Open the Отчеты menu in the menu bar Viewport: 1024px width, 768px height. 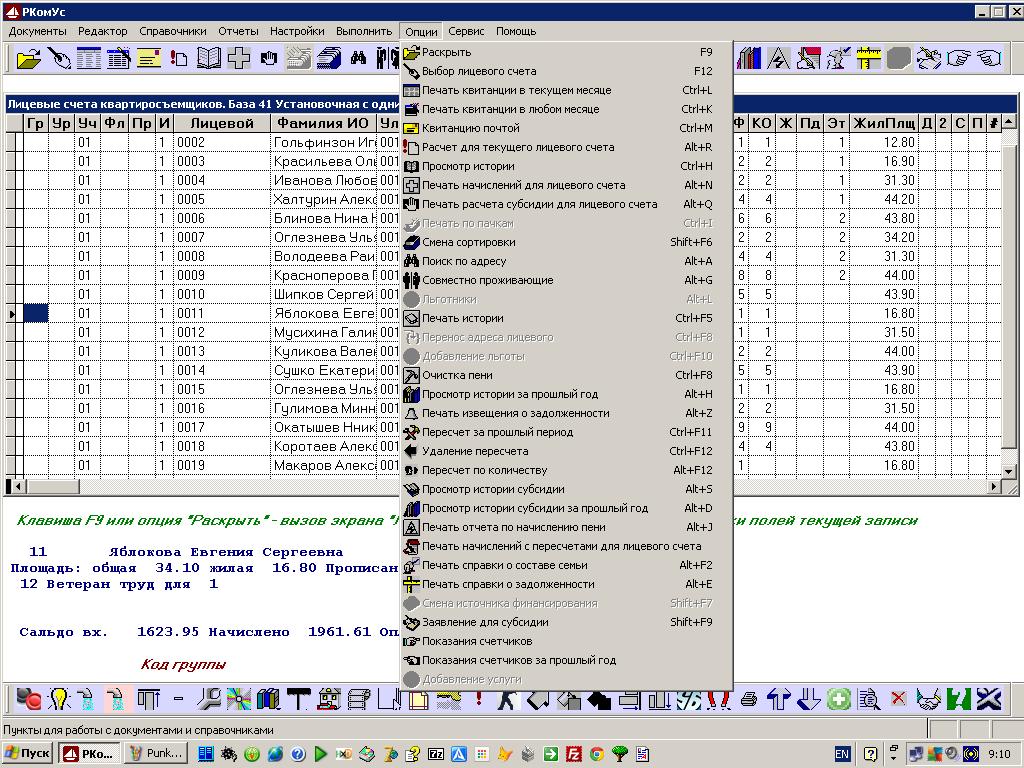coord(238,31)
